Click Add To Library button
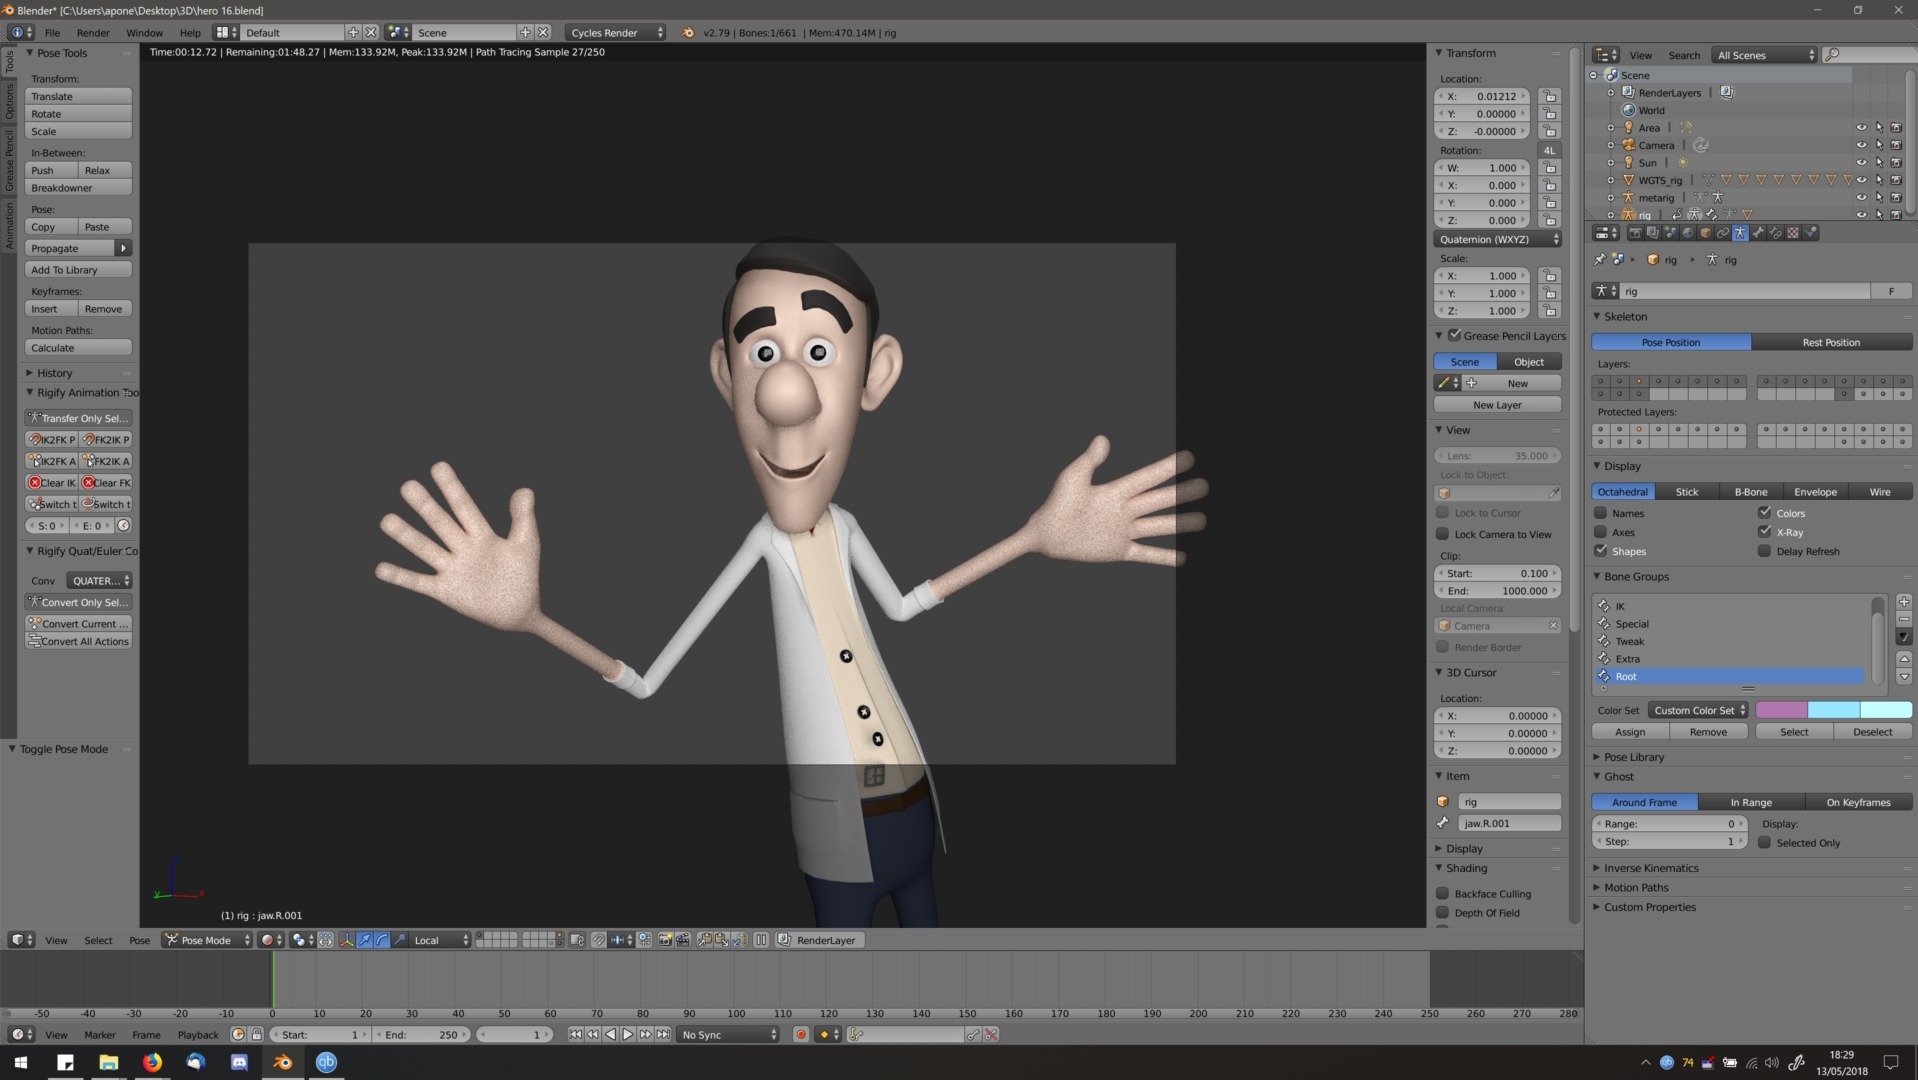 click(78, 270)
